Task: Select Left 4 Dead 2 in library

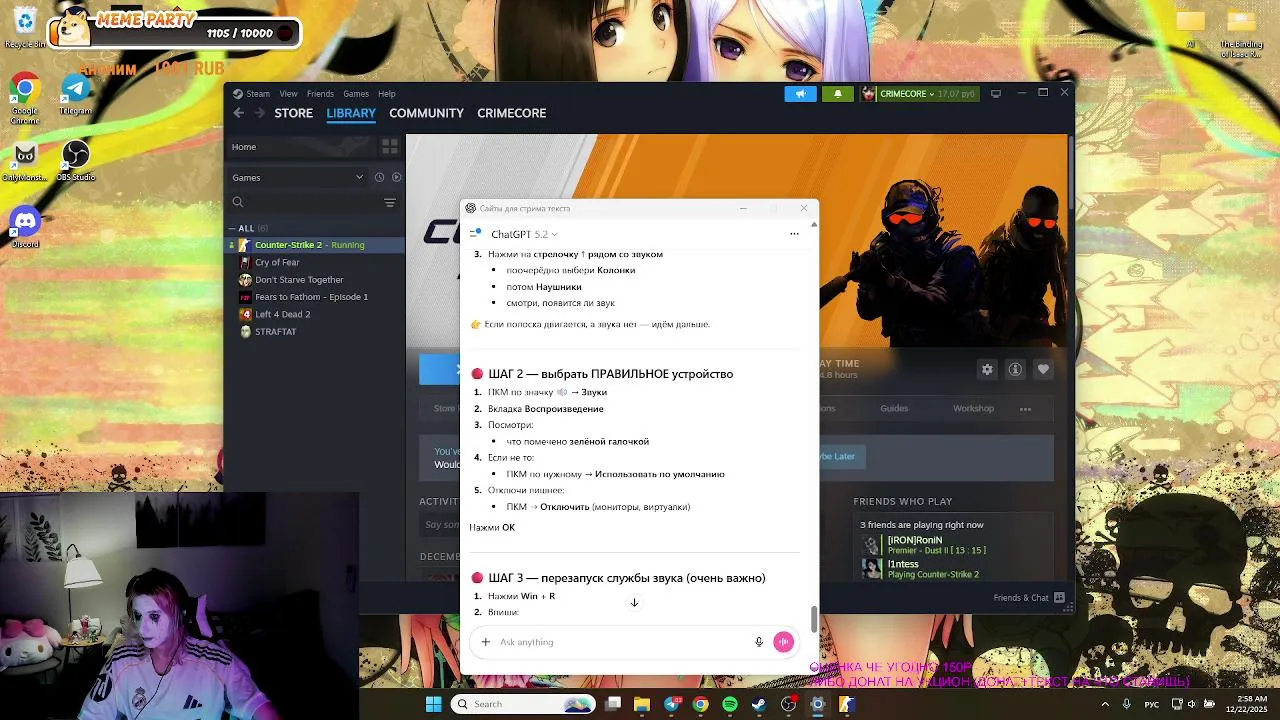Action: point(315,314)
